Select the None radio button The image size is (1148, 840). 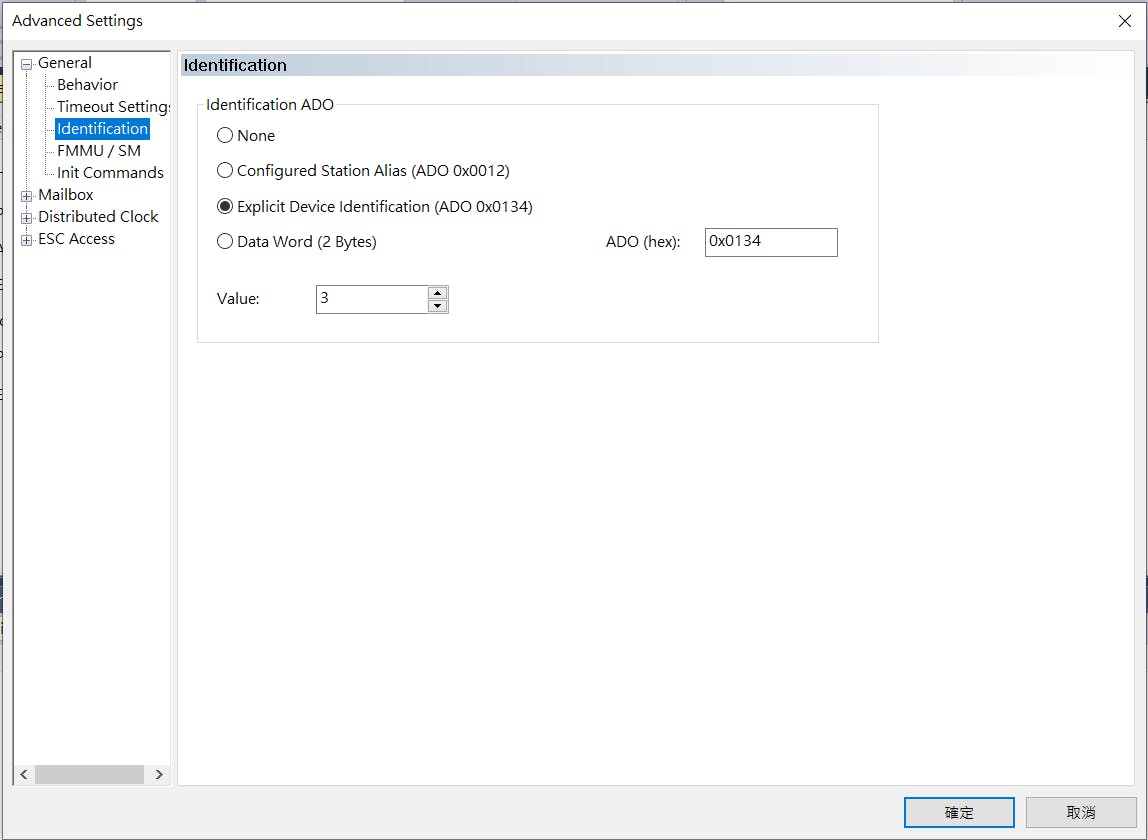(x=225, y=136)
